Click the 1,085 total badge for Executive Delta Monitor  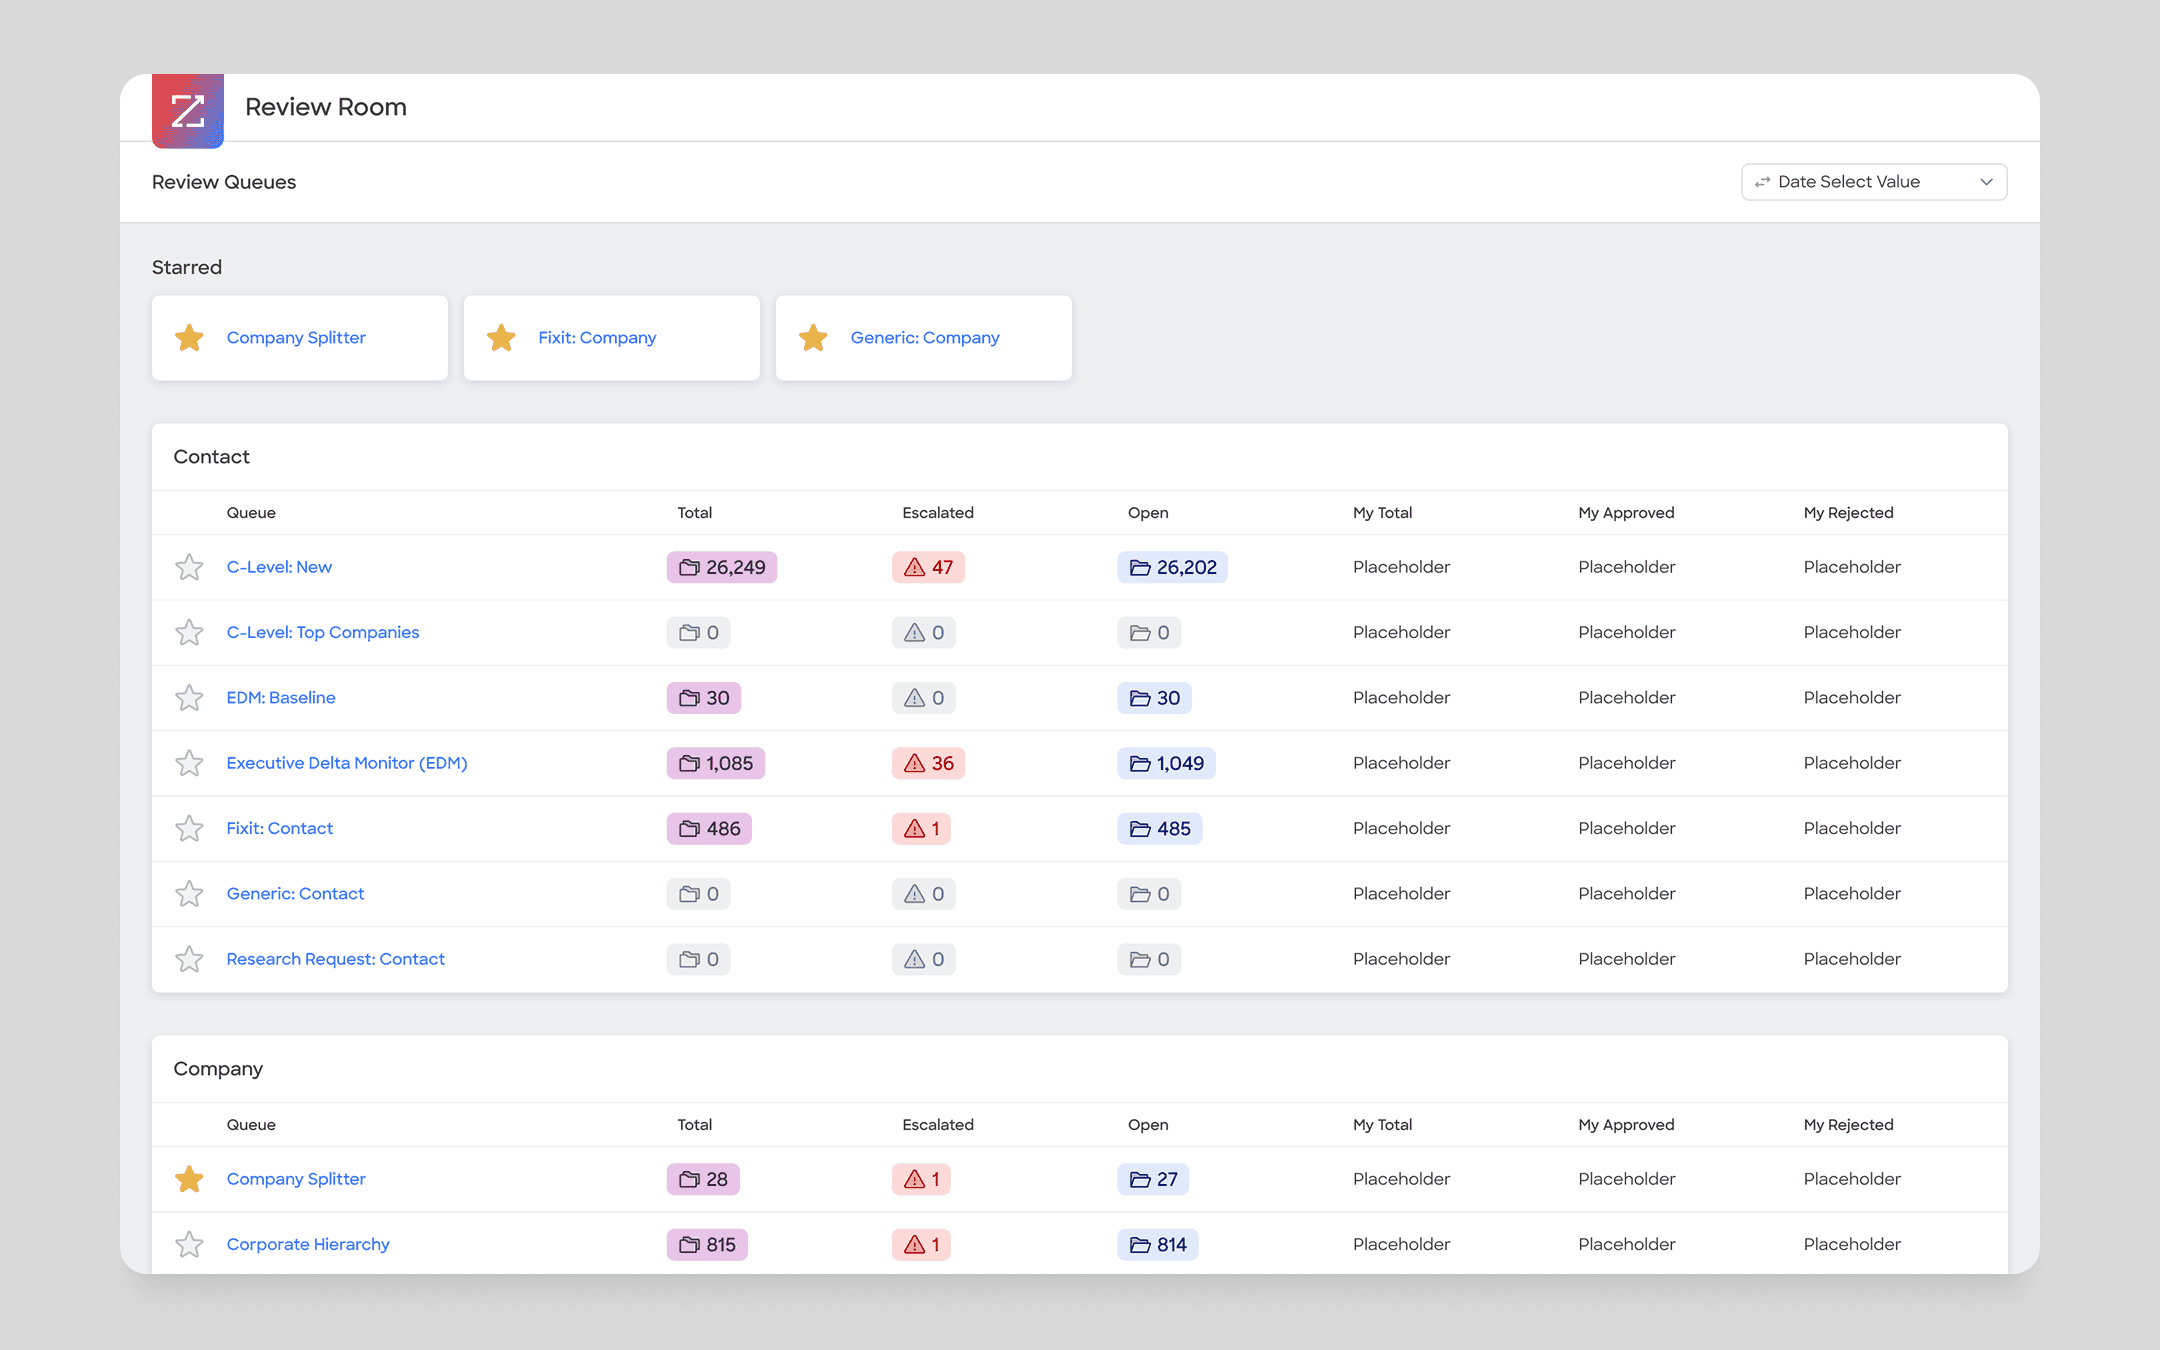tap(716, 763)
